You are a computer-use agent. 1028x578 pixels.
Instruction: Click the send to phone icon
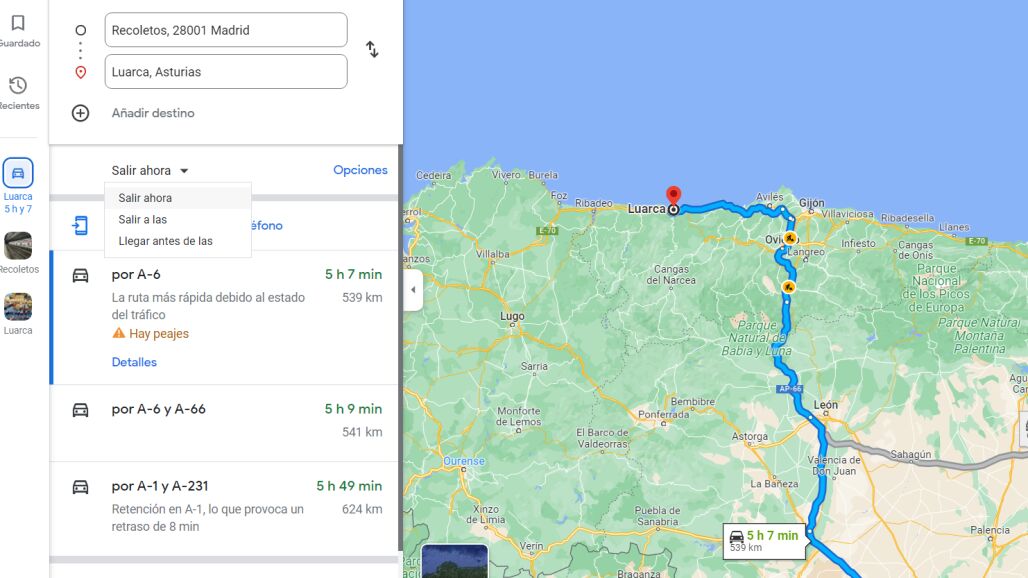click(80, 225)
